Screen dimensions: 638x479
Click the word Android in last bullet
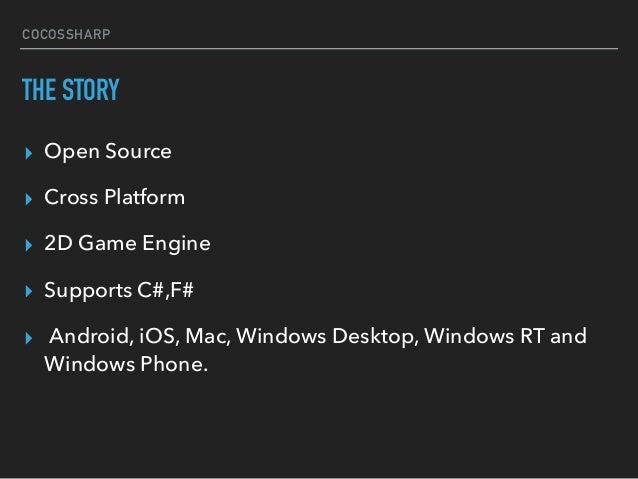[91, 336]
